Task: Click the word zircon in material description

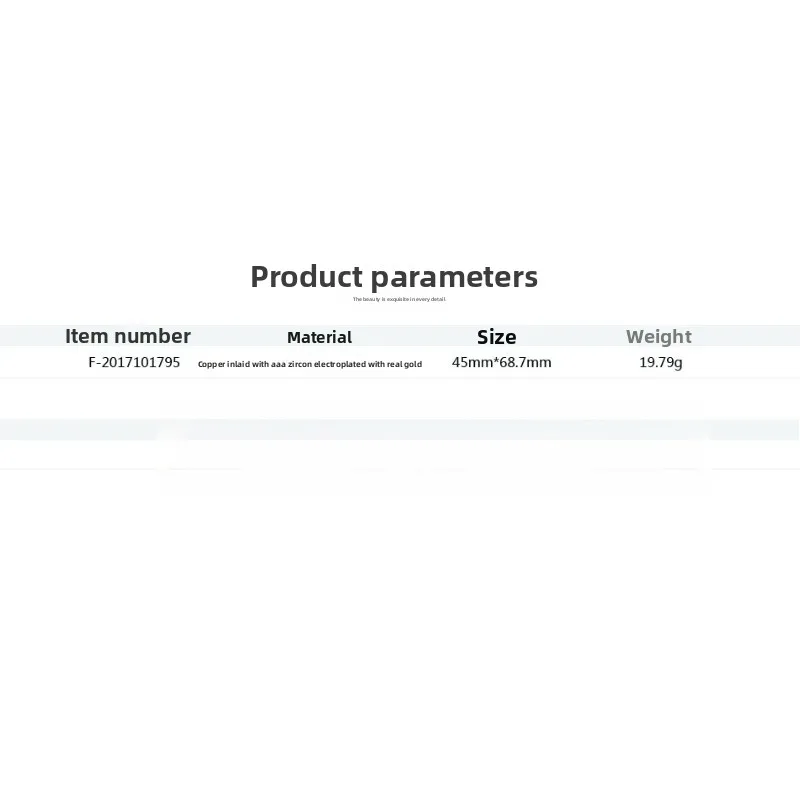Action: point(299,364)
